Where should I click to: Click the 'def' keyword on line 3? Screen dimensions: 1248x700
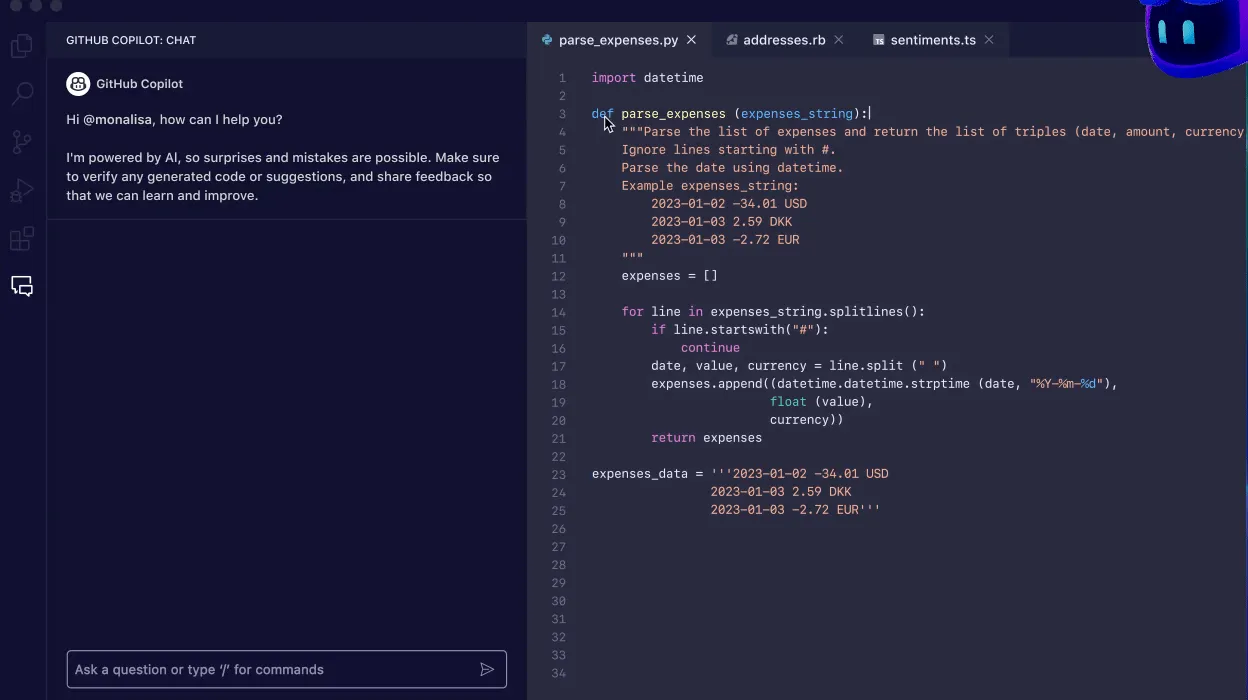click(x=603, y=114)
